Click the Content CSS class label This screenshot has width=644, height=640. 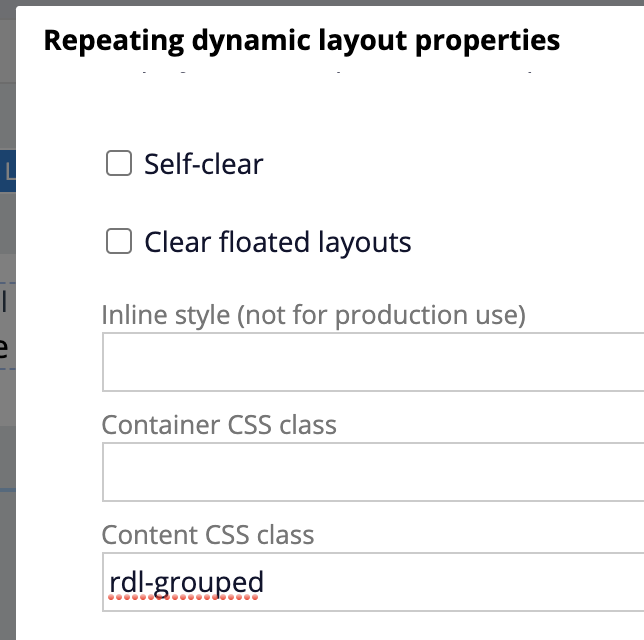click(208, 535)
